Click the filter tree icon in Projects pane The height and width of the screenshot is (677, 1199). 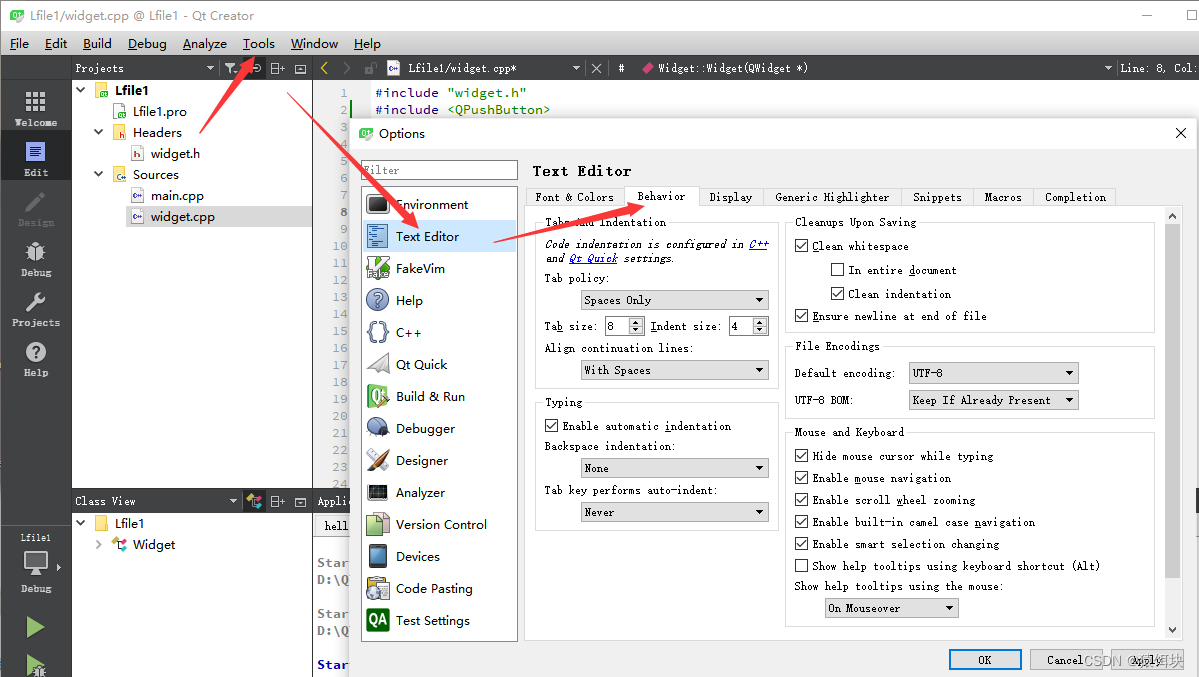(230, 68)
